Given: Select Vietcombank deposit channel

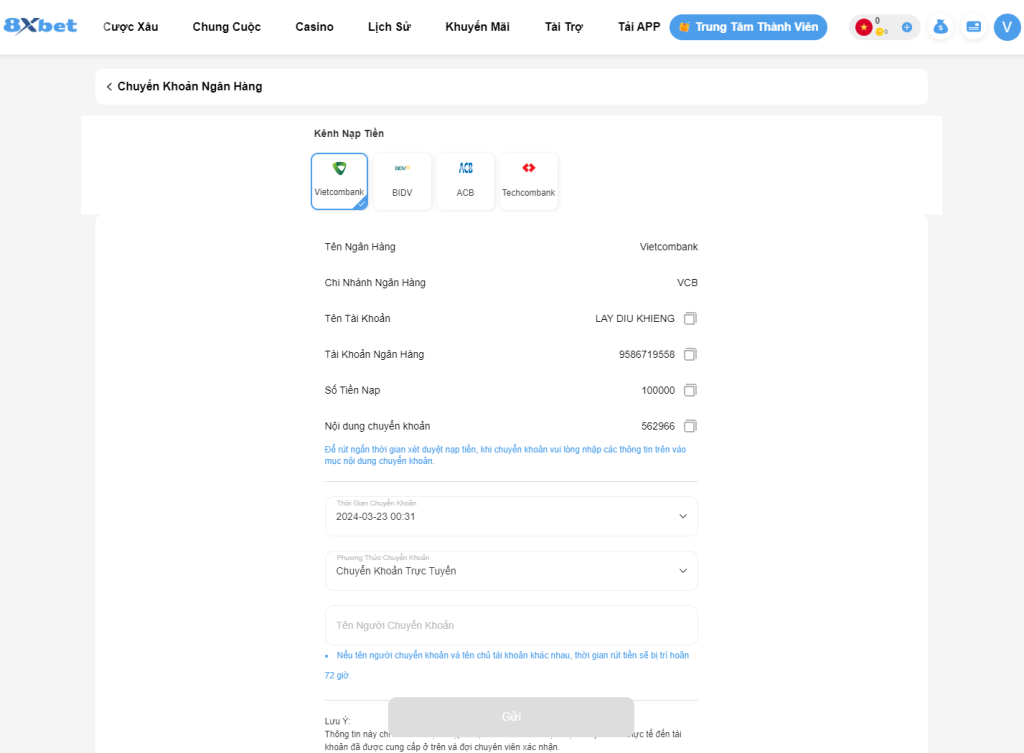Looking at the screenshot, I should point(339,181).
